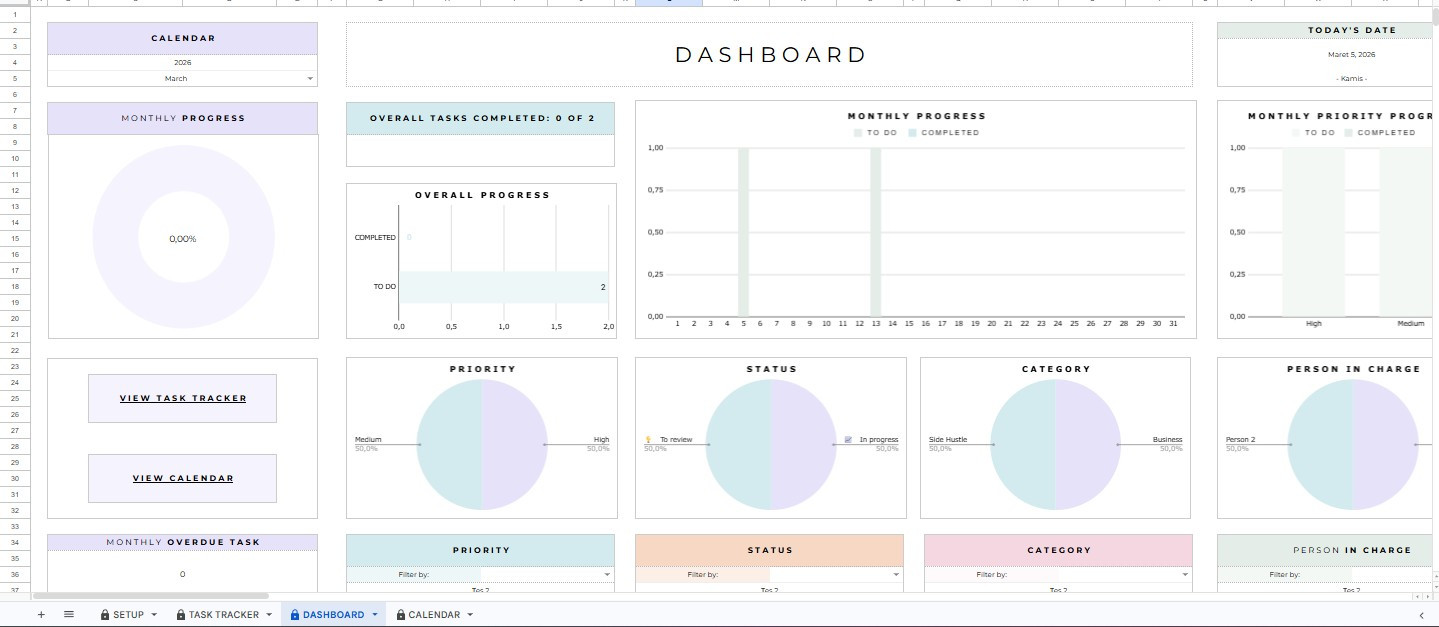Image resolution: width=1439 pixels, height=627 pixels.
Task: Select the 2026 calendar year cell
Action: pyautogui.click(x=182, y=62)
